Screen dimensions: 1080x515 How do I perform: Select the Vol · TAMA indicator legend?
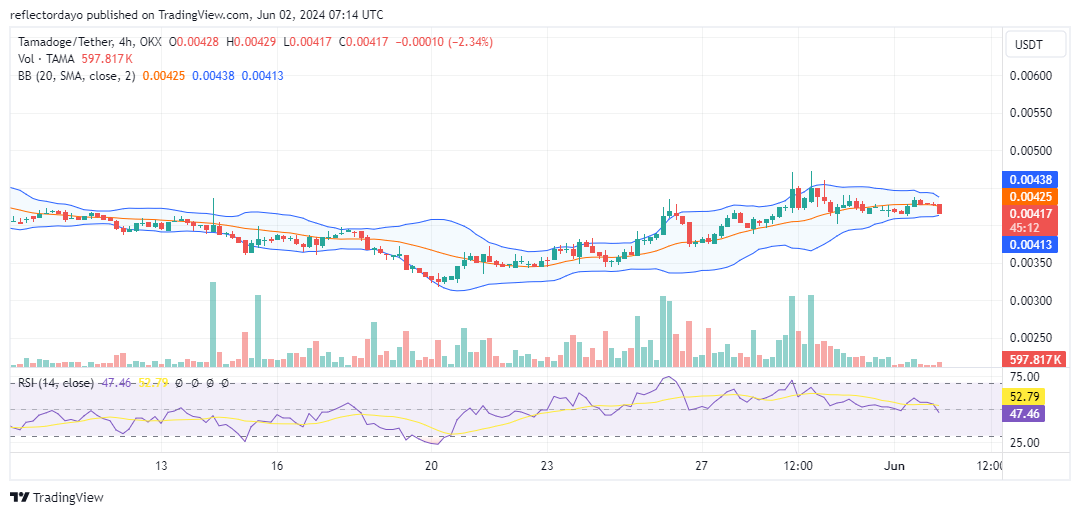(48, 59)
